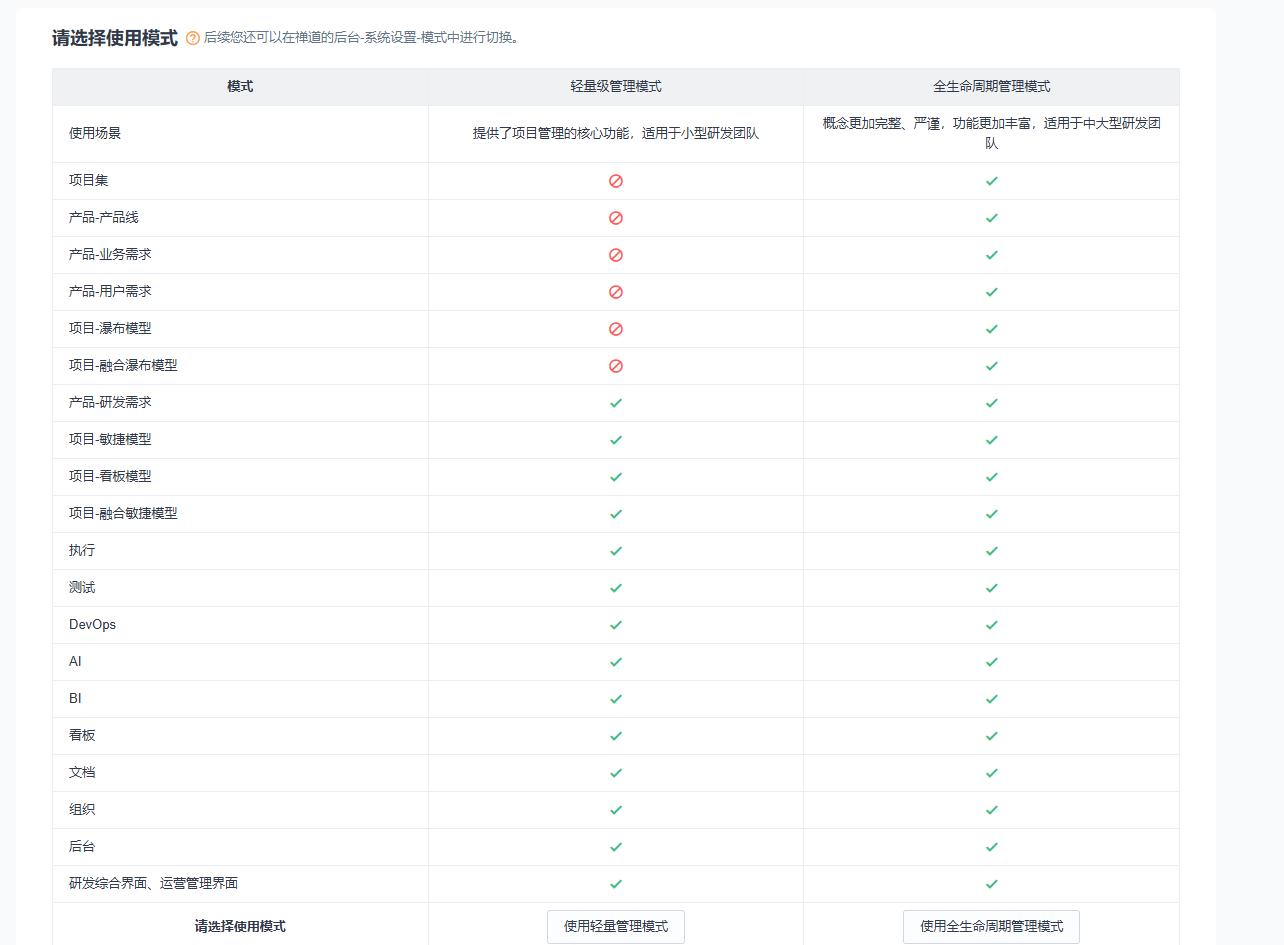
Task: Click the red prohibited icon in 产品-业务需求 row
Action: point(616,255)
